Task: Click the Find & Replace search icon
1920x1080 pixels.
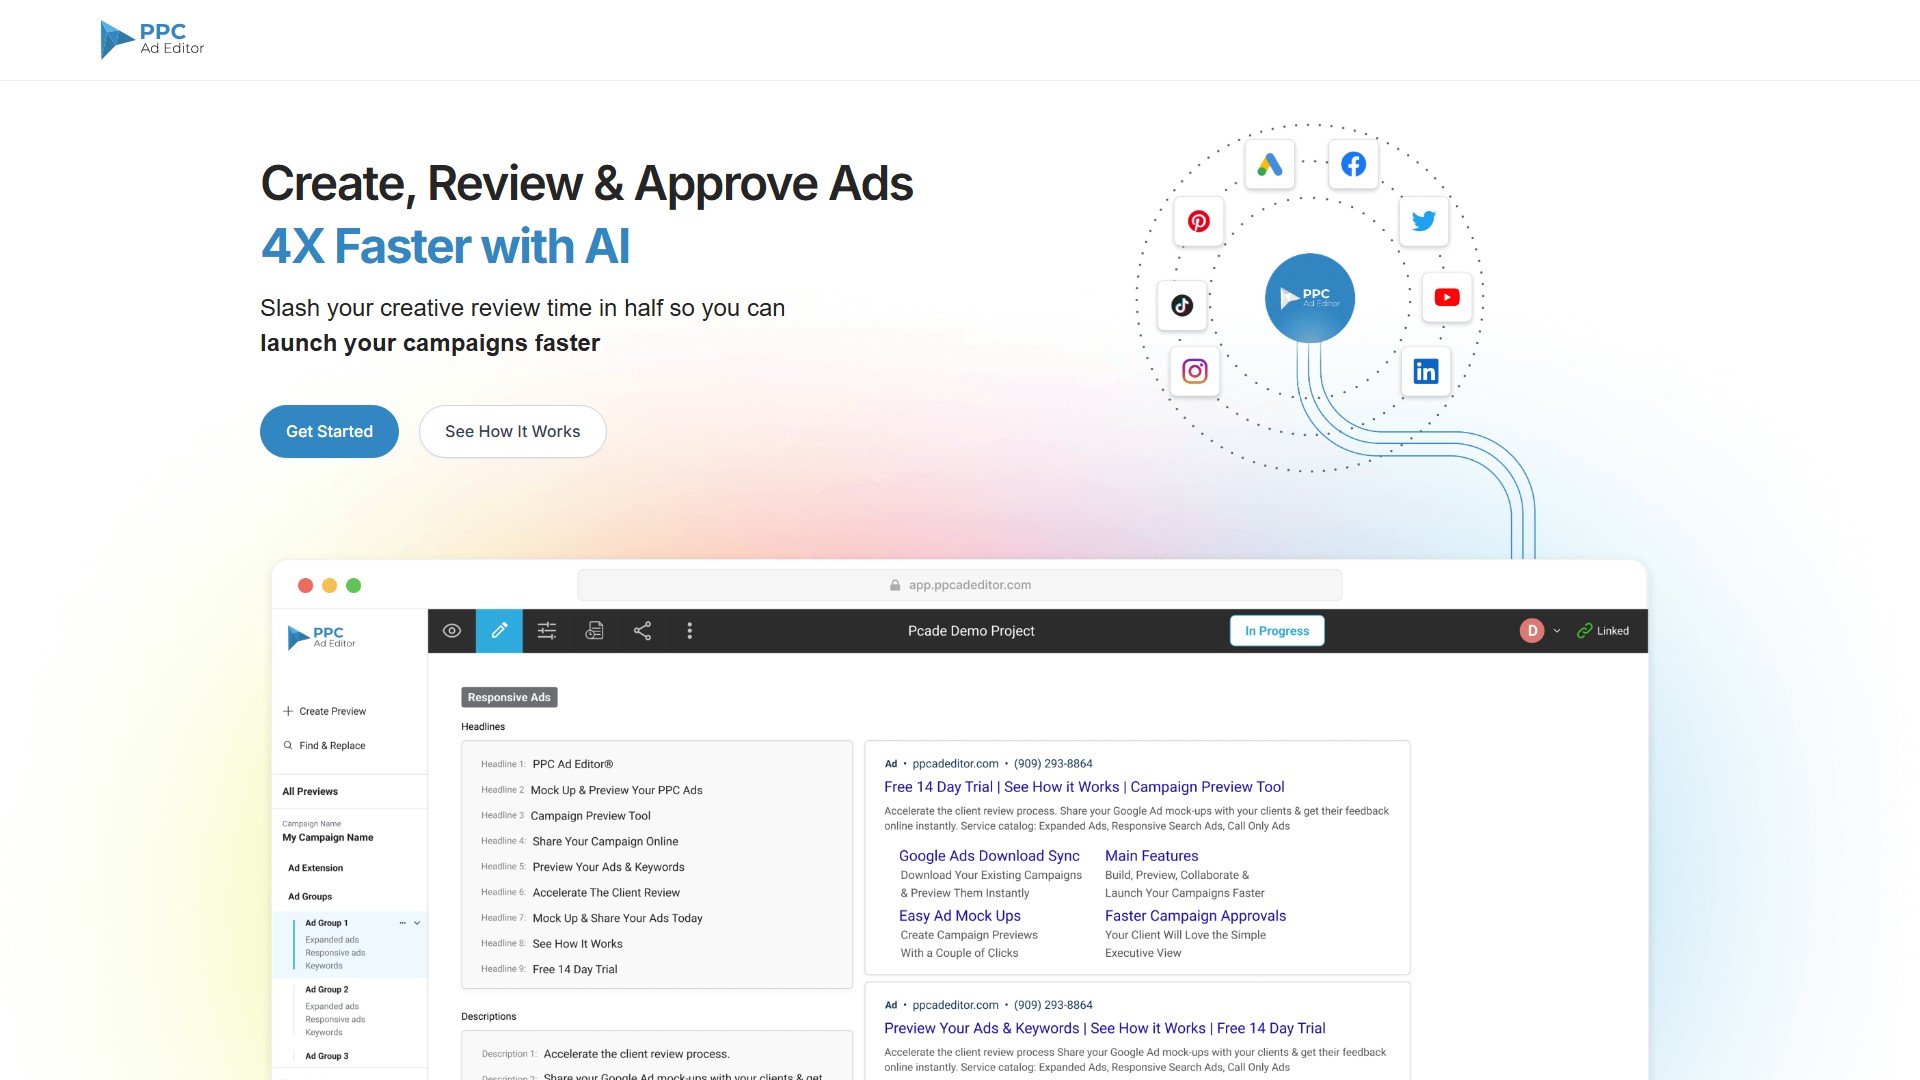Action: (x=288, y=745)
